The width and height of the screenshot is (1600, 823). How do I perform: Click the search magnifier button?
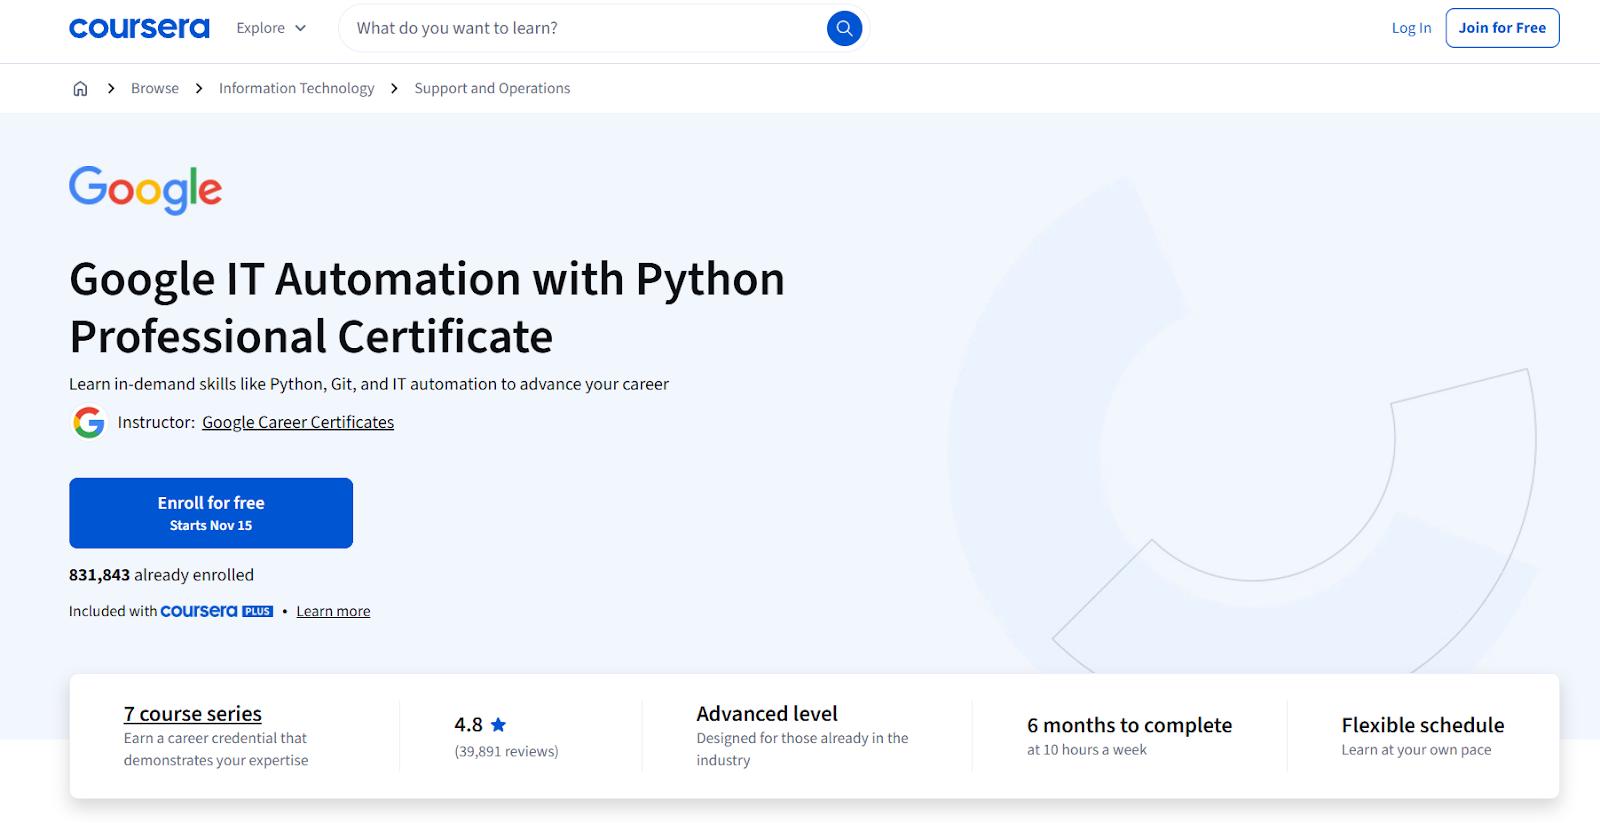[x=844, y=28]
